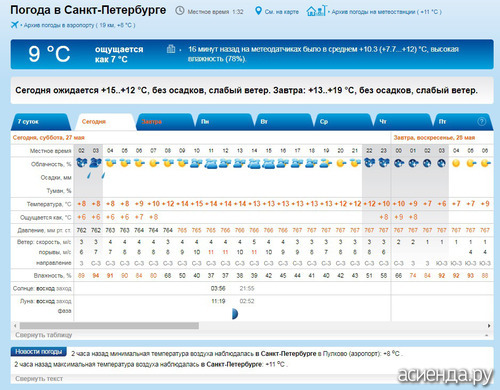Switch to the Завтра tab
The image size is (500, 390).
(165, 122)
